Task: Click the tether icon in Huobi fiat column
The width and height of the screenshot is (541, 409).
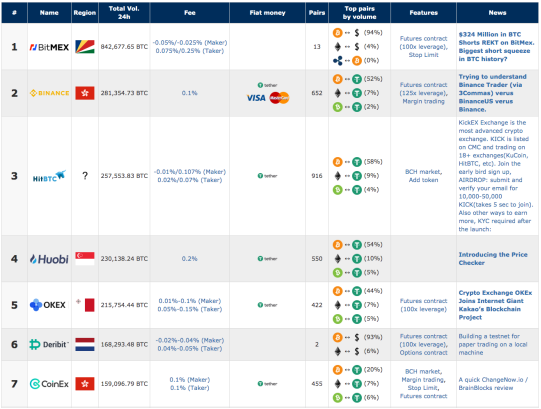Action: tap(267, 259)
